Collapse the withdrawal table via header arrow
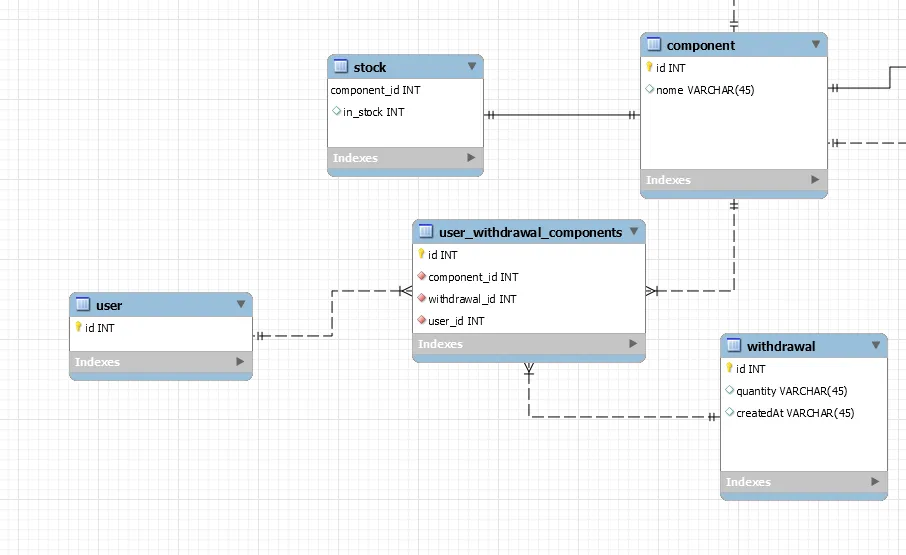 pyautogui.click(x=876, y=345)
